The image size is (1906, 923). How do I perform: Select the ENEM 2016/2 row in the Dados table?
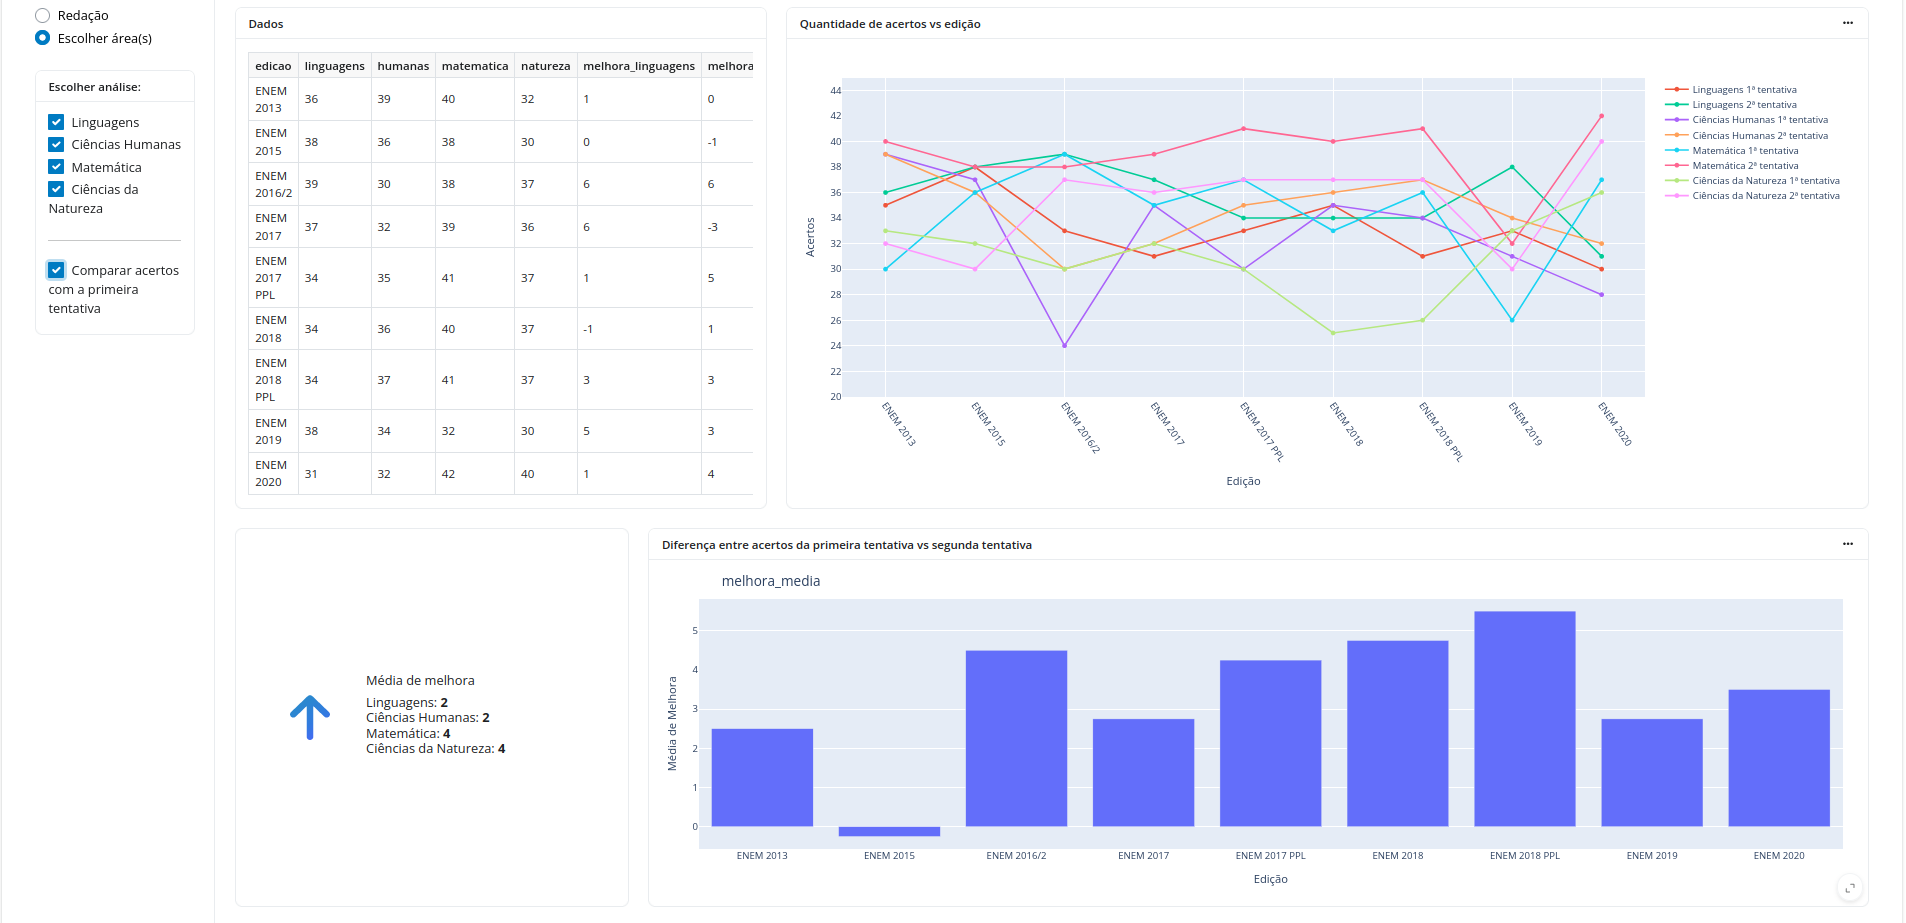pos(500,184)
